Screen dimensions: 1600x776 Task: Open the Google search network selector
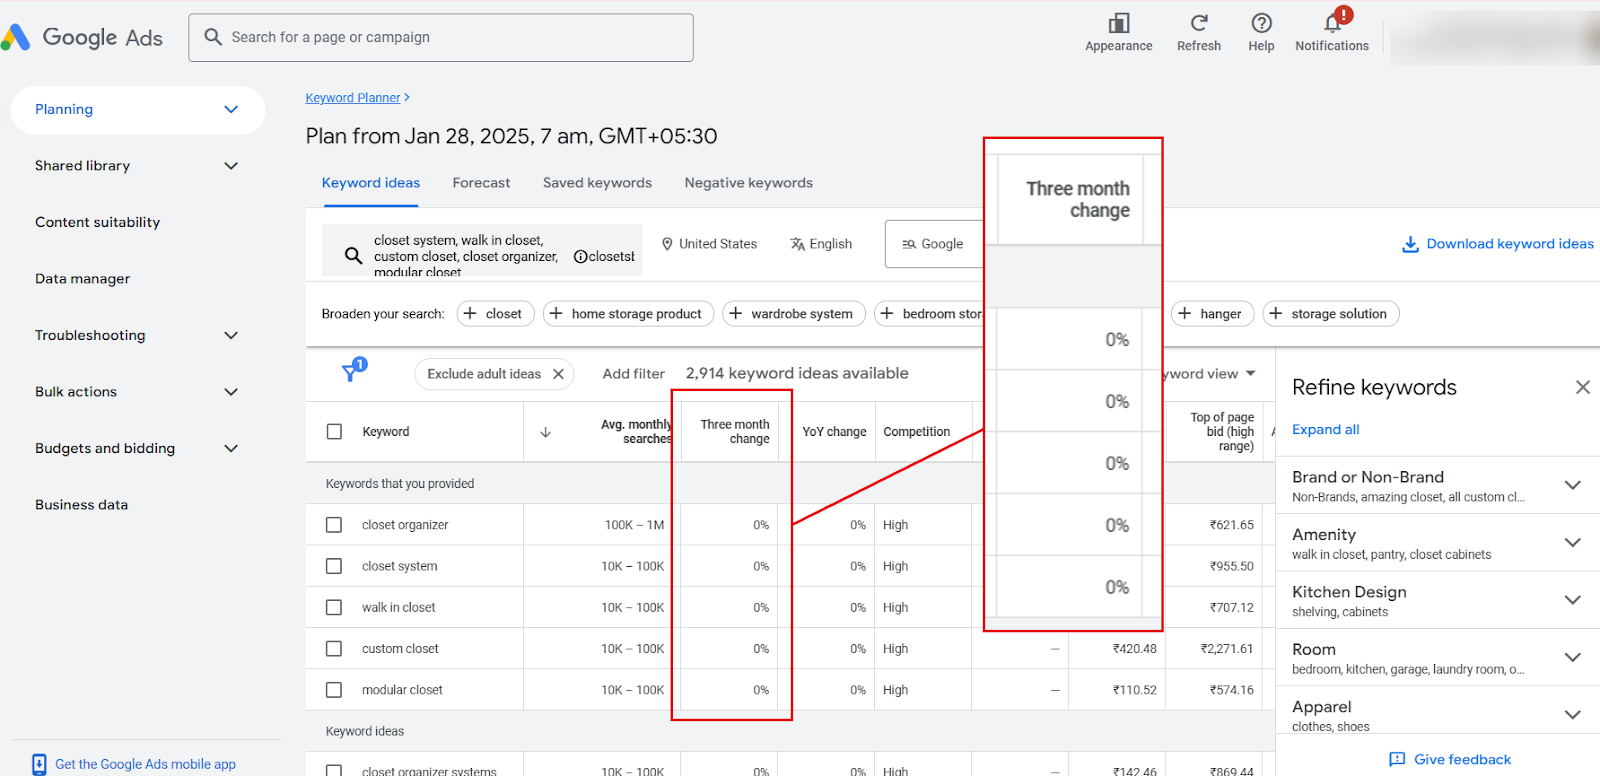(x=934, y=244)
